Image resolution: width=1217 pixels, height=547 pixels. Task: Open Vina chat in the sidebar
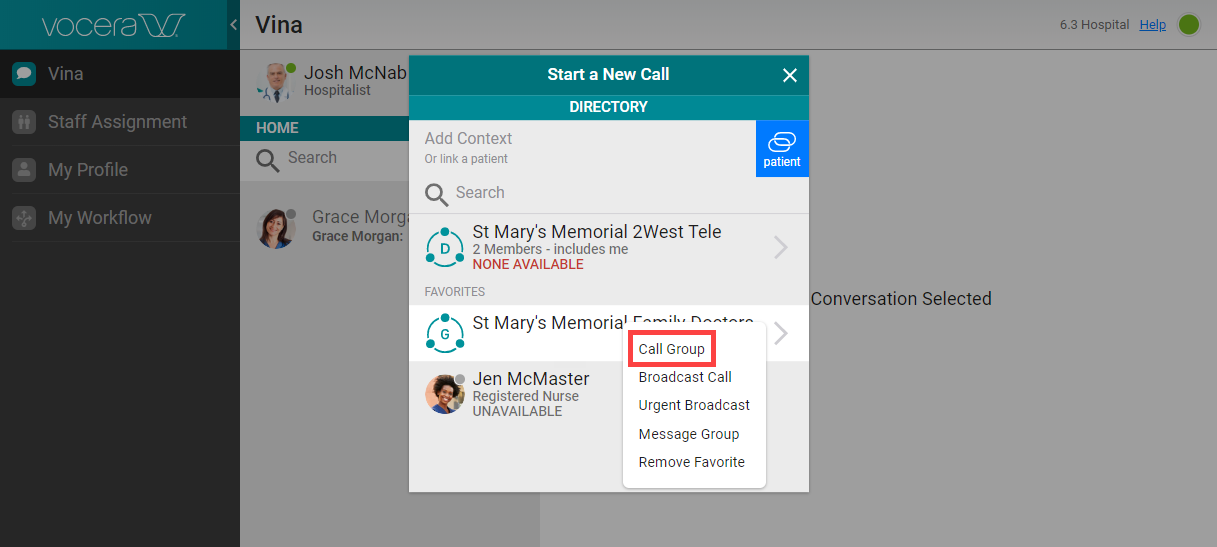(x=120, y=74)
